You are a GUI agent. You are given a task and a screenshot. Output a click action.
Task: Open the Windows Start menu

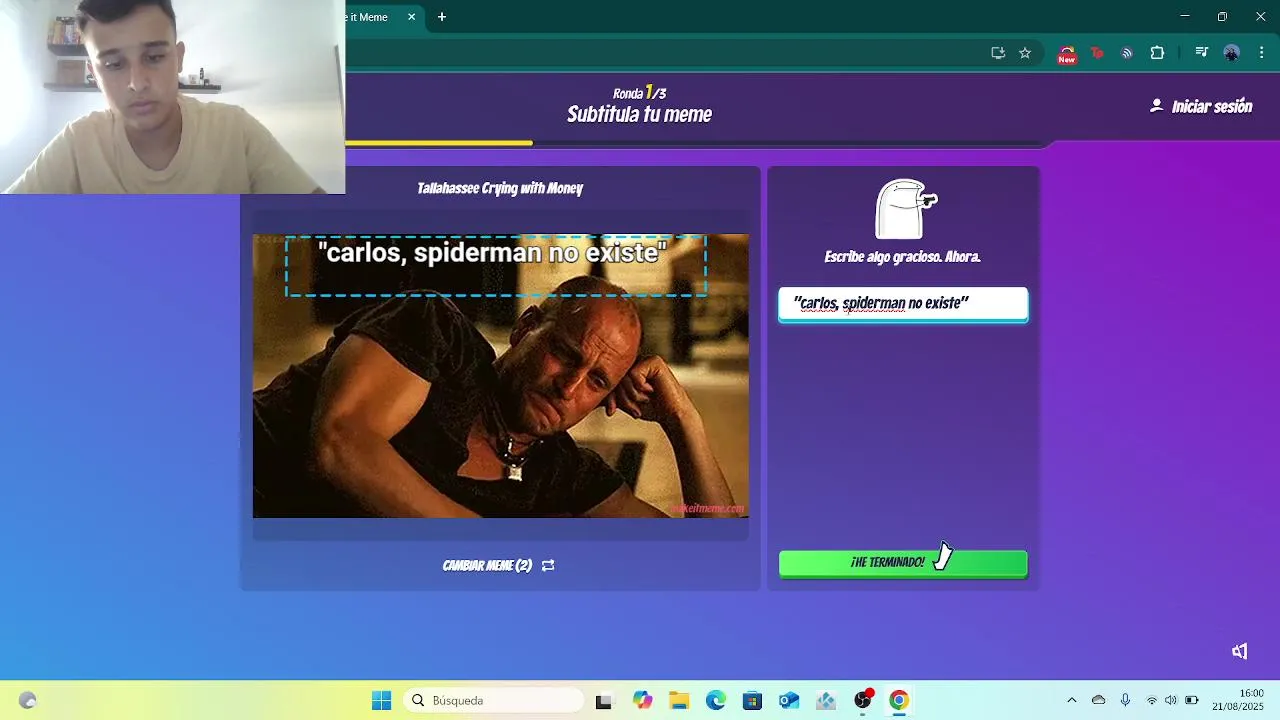[381, 701]
